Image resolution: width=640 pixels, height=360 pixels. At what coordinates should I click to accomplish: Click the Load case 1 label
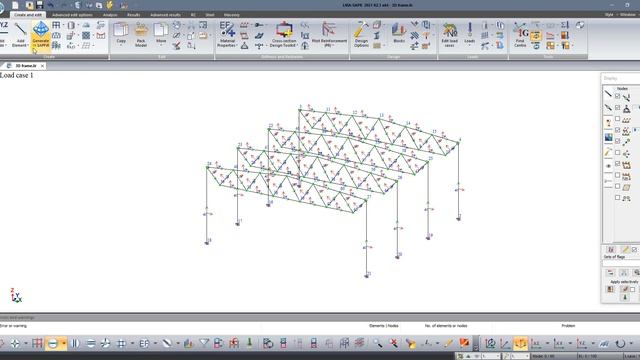click(17, 75)
